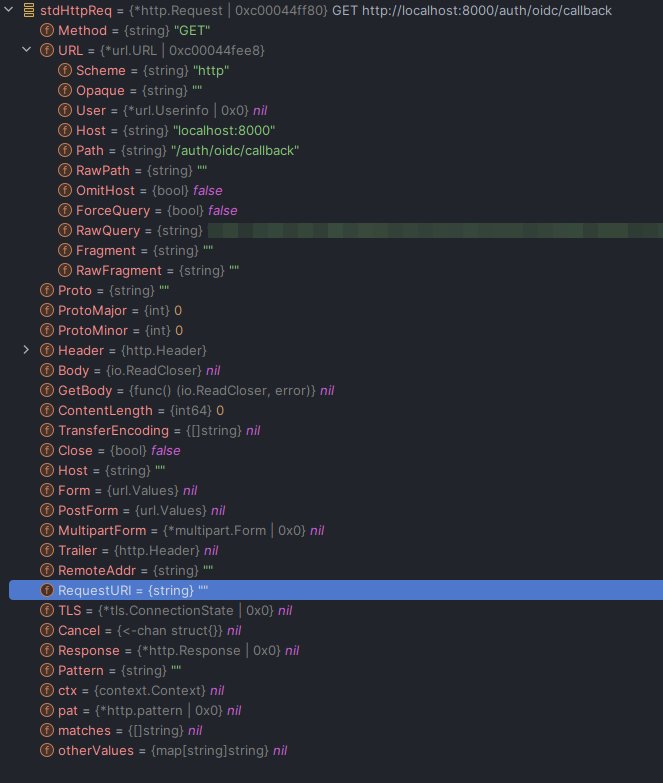Screen dimensions: 663x783
Task: Select the OmitHost bool false row
Action: click(149, 190)
